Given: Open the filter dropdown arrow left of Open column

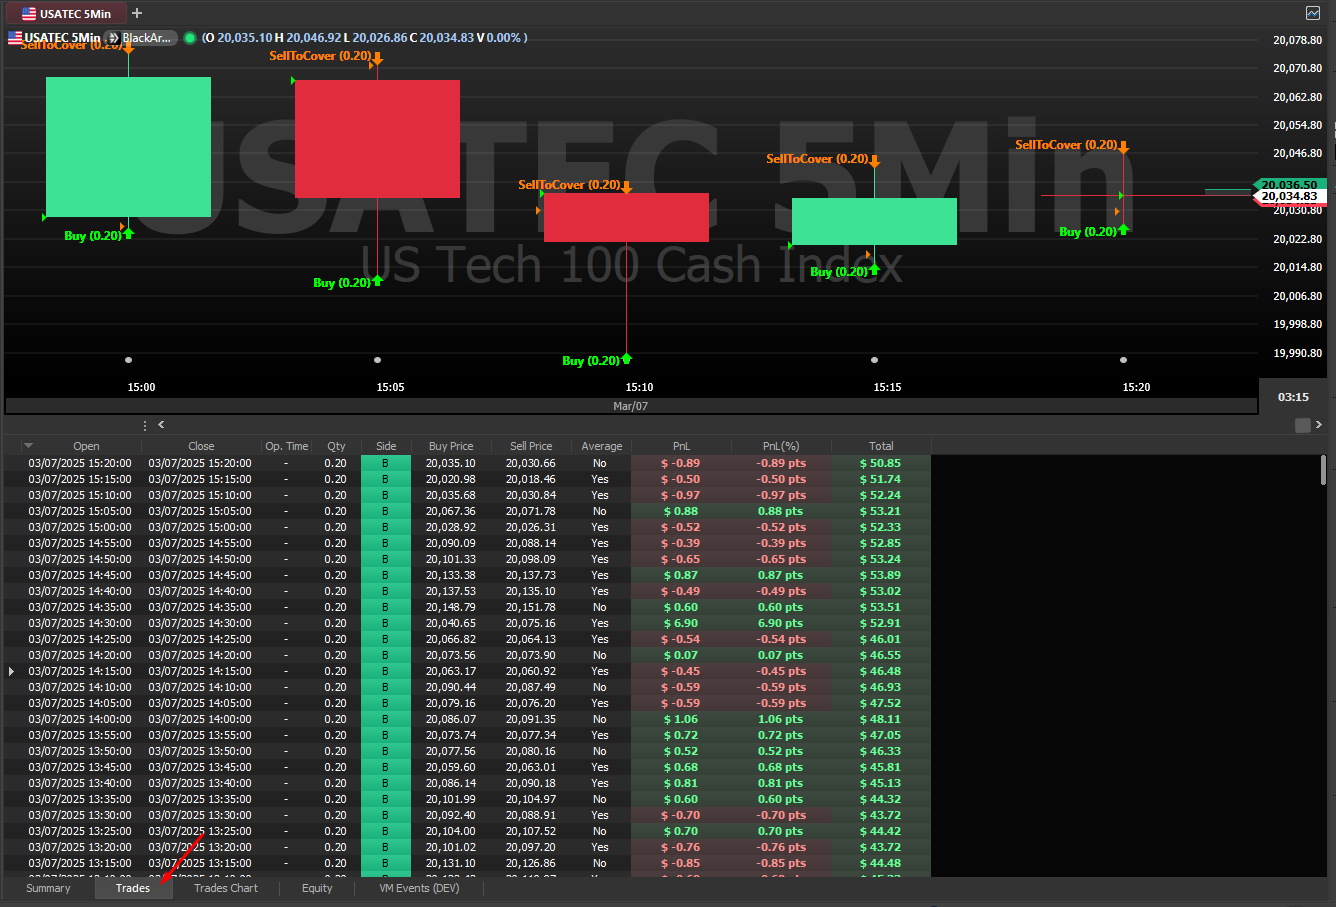Looking at the screenshot, I should [x=28, y=446].
